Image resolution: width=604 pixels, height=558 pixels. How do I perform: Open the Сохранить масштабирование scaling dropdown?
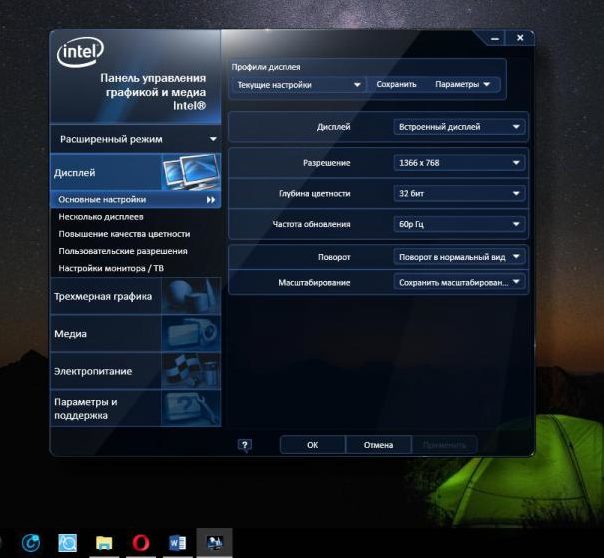tap(460, 282)
